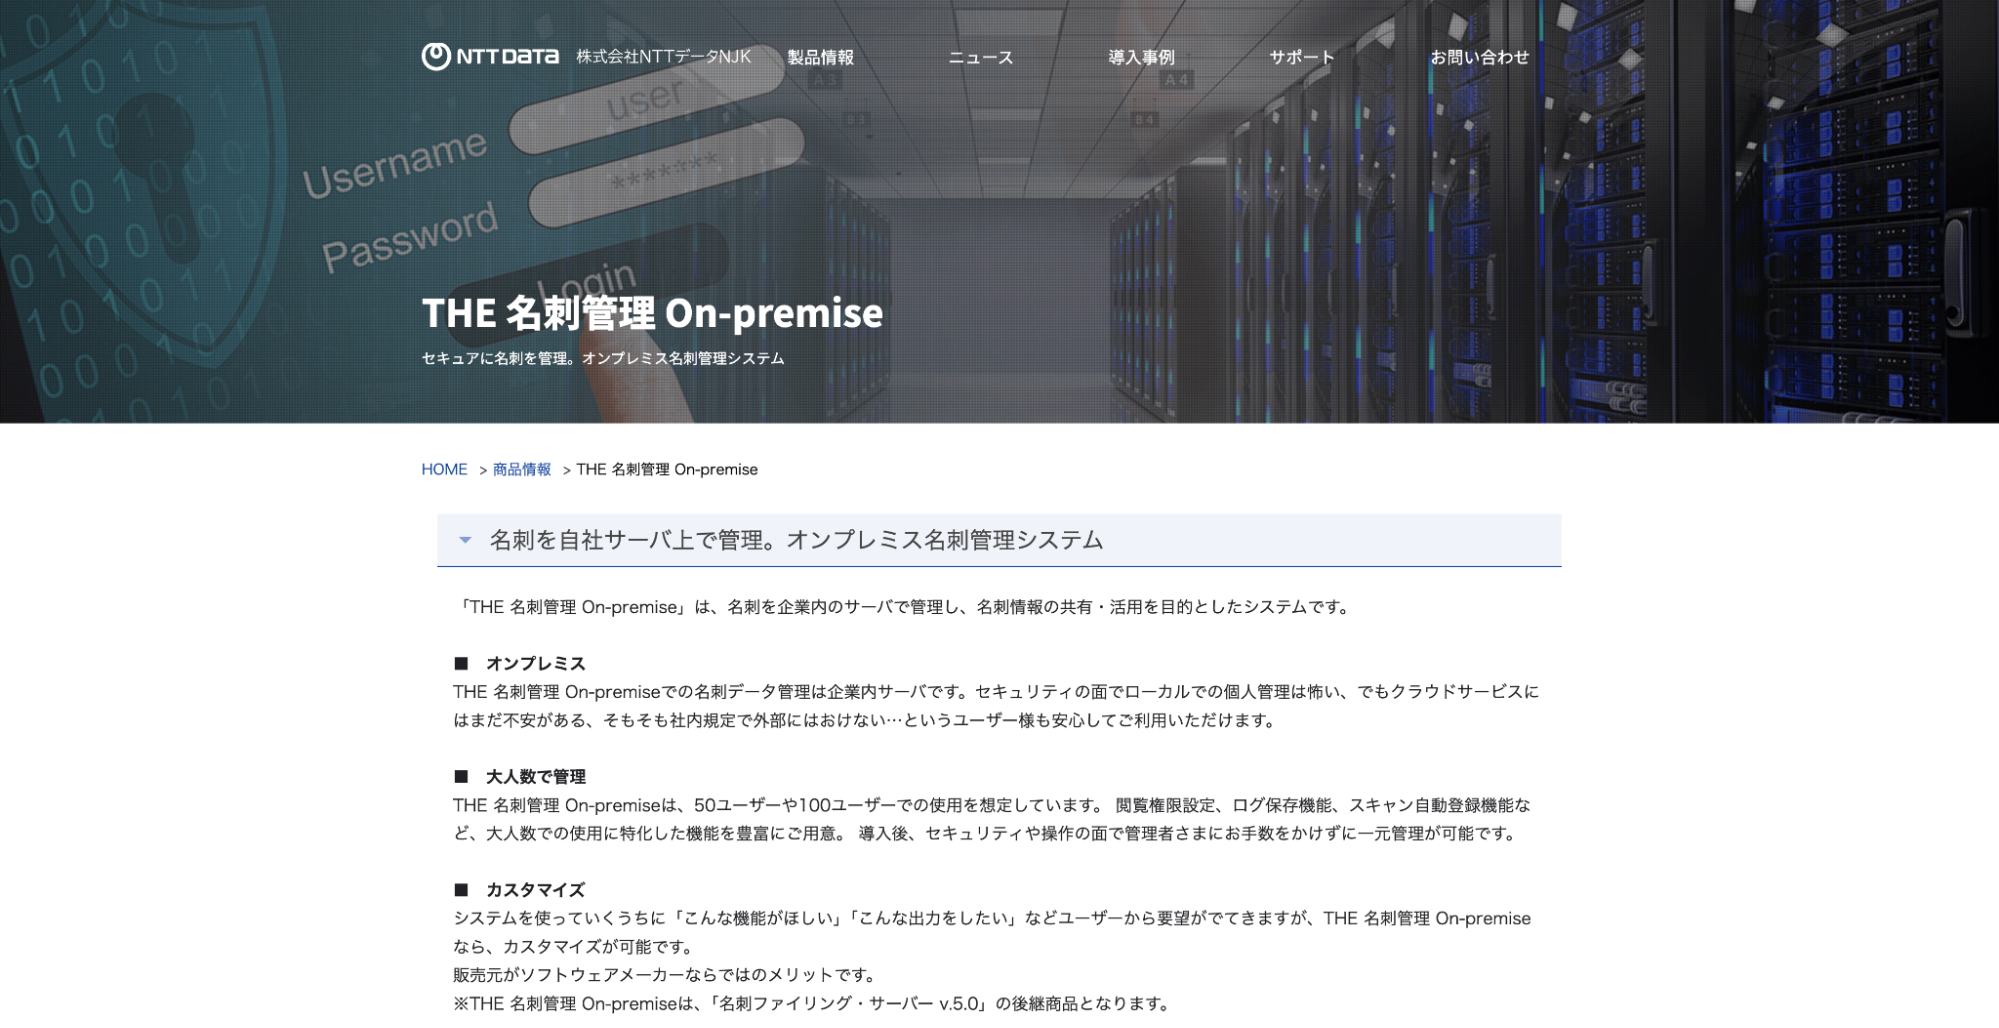1999x1028 pixels.
Task: Follow the HOME breadcrumb link
Action: pyautogui.click(x=444, y=470)
